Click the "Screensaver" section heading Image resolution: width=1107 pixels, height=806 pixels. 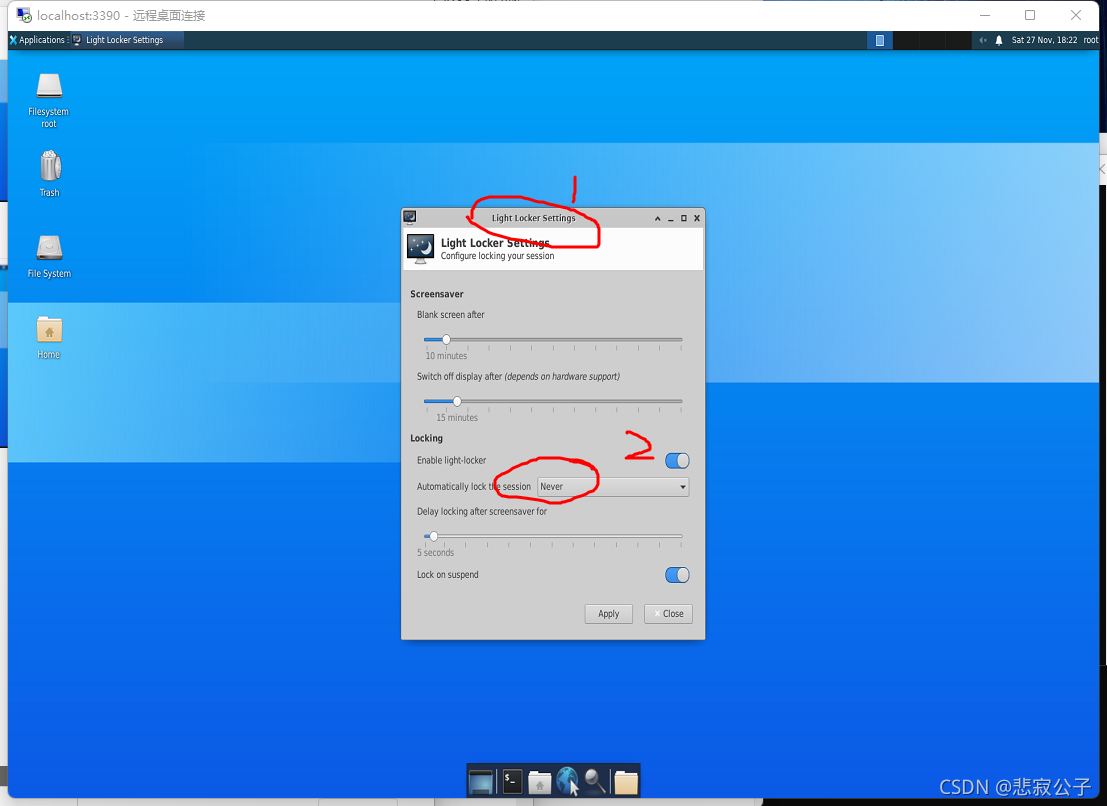(436, 294)
